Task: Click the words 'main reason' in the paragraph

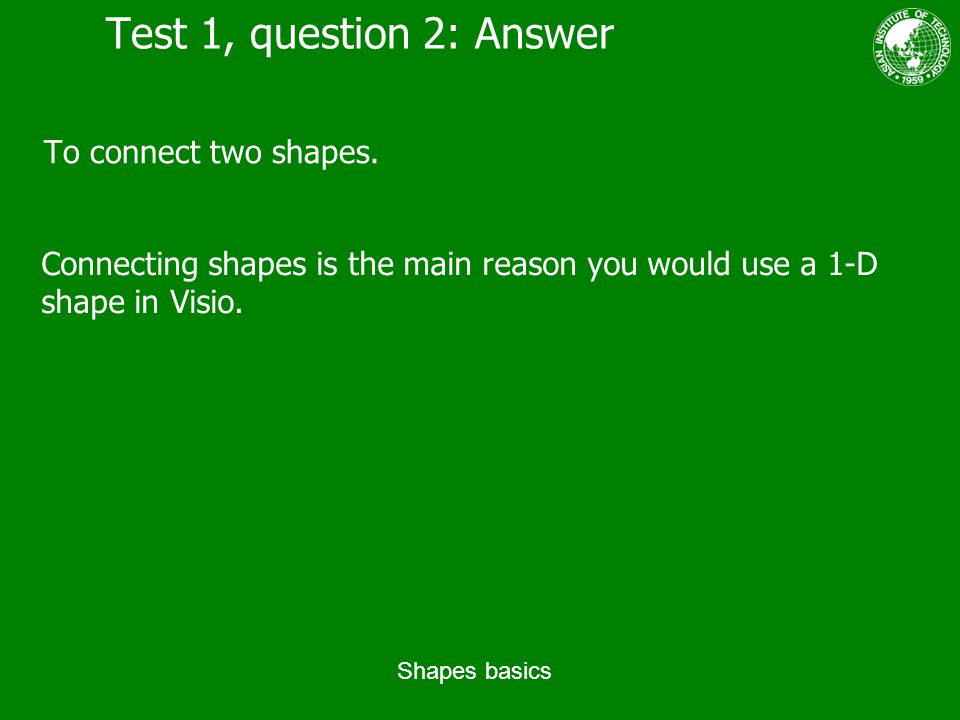Action: tap(490, 264)
